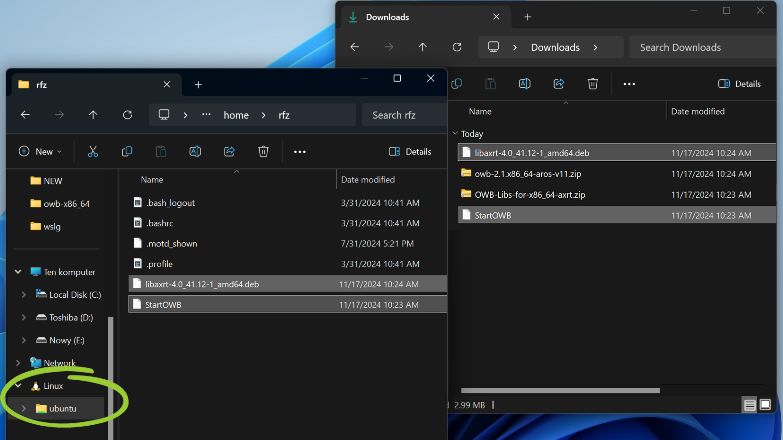Click the Search rfz field

[404, 115]
